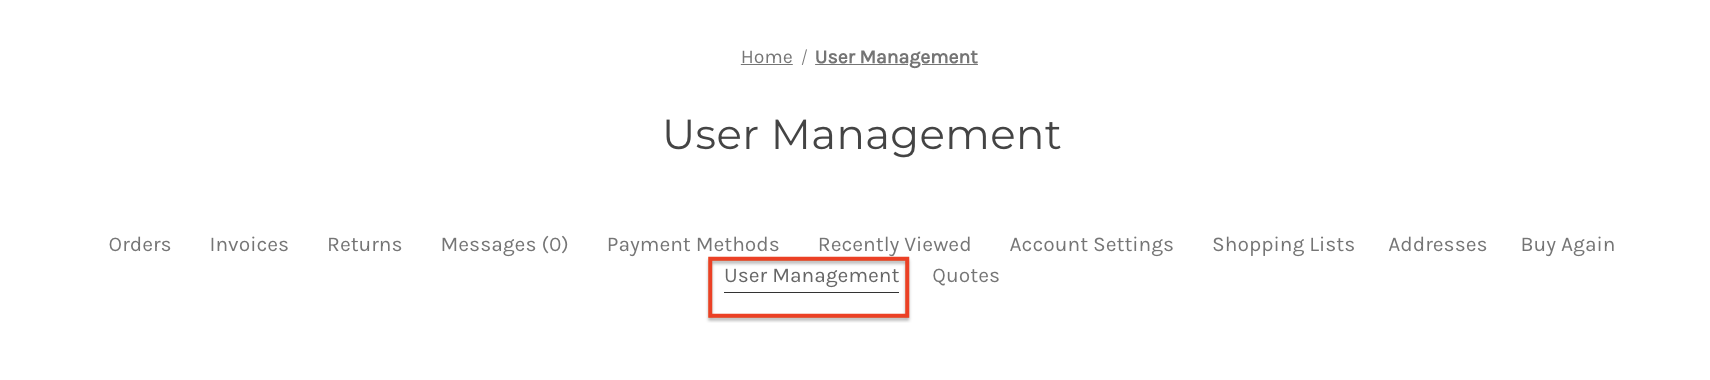The height and width of the screenshot is (380, 1710).
Task: Open the Quotes tab
Action: (x=966, y=276)
